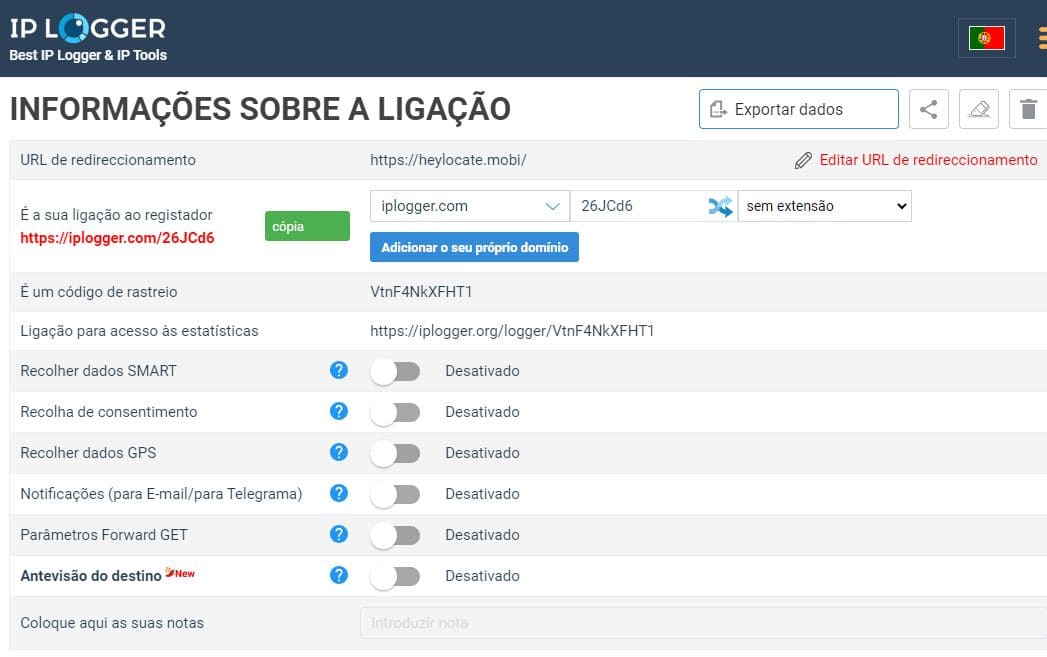Click help icon for Parâmetros Forward GET

point(339,535)
